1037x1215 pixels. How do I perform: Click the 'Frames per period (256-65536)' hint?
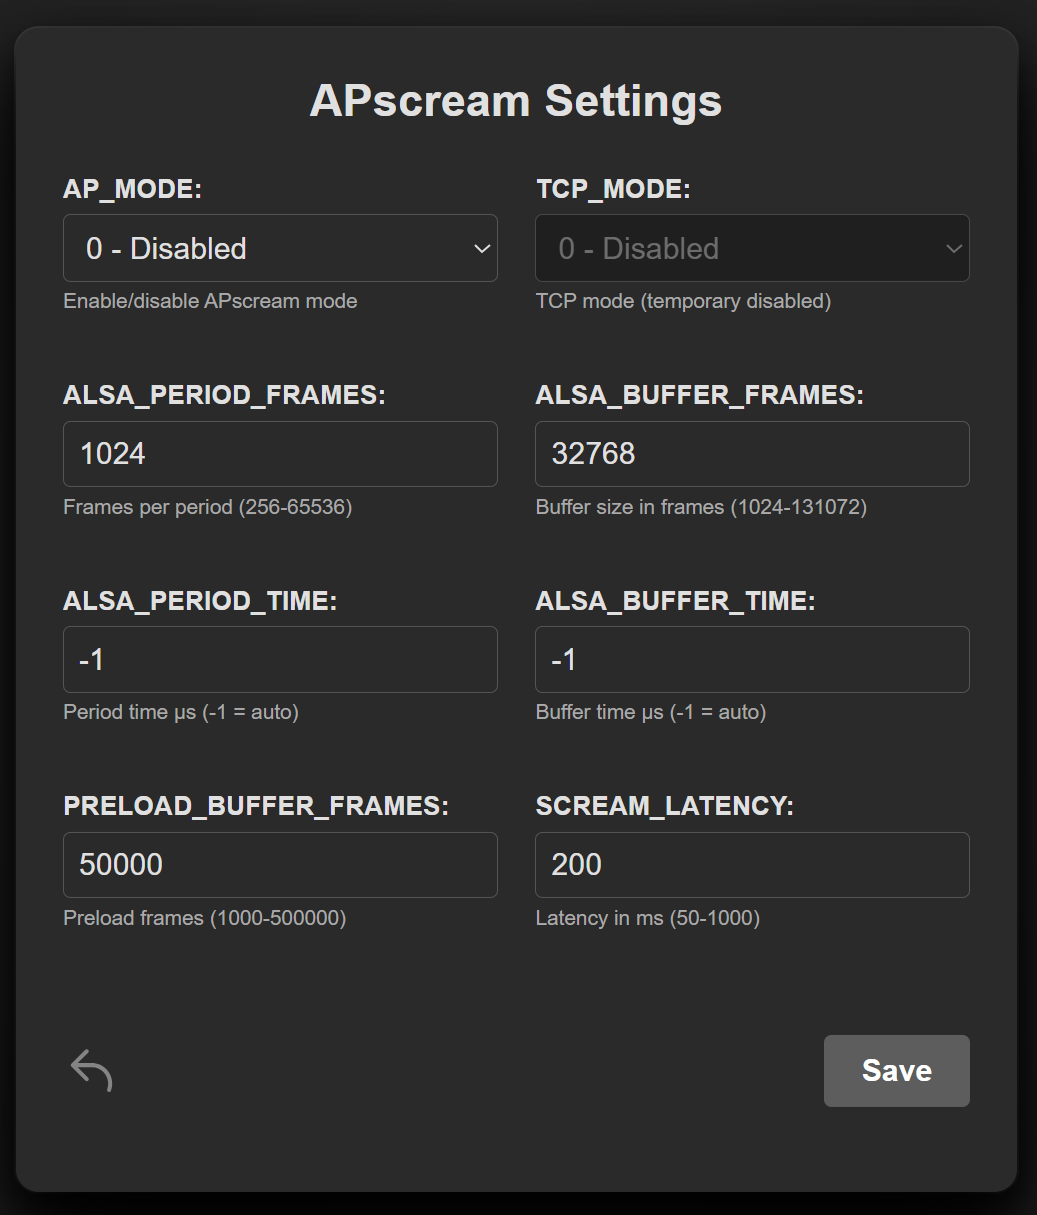(x=207, y=507)
